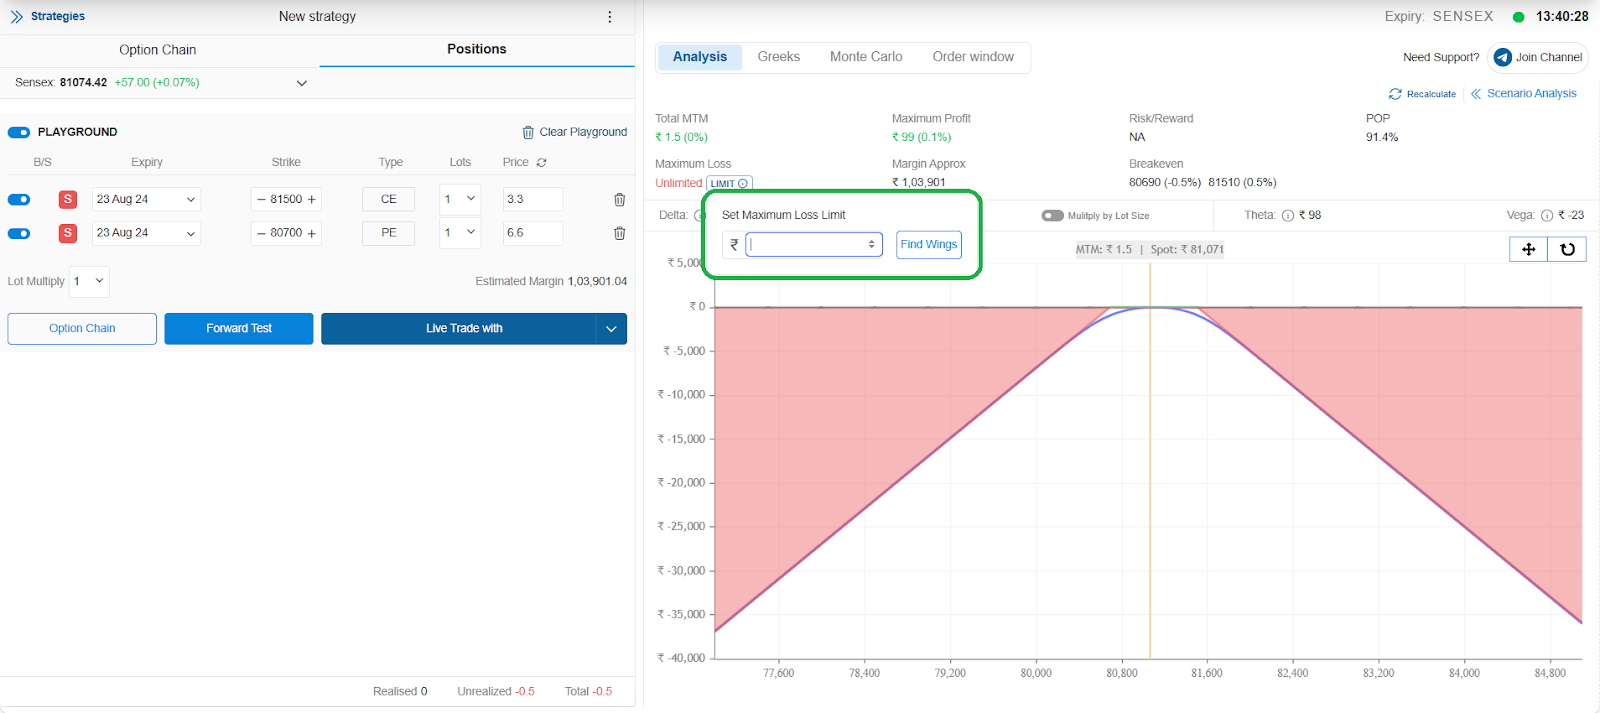Screen dimensions: 1600x713
Task: Click the red S sell badge for 80700 PE
Action: click(x=68, y=233)
